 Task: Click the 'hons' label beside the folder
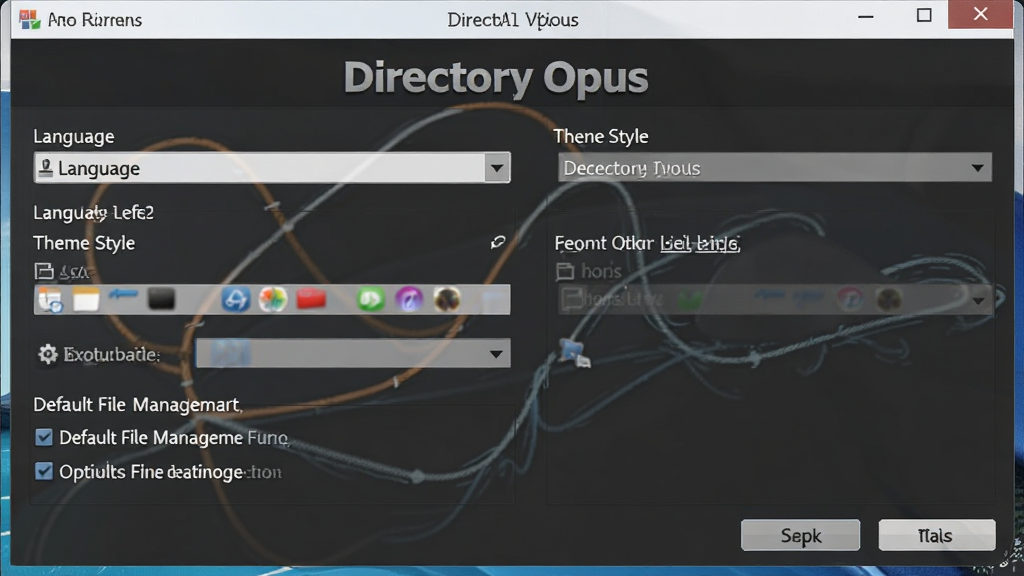point(601,271)
